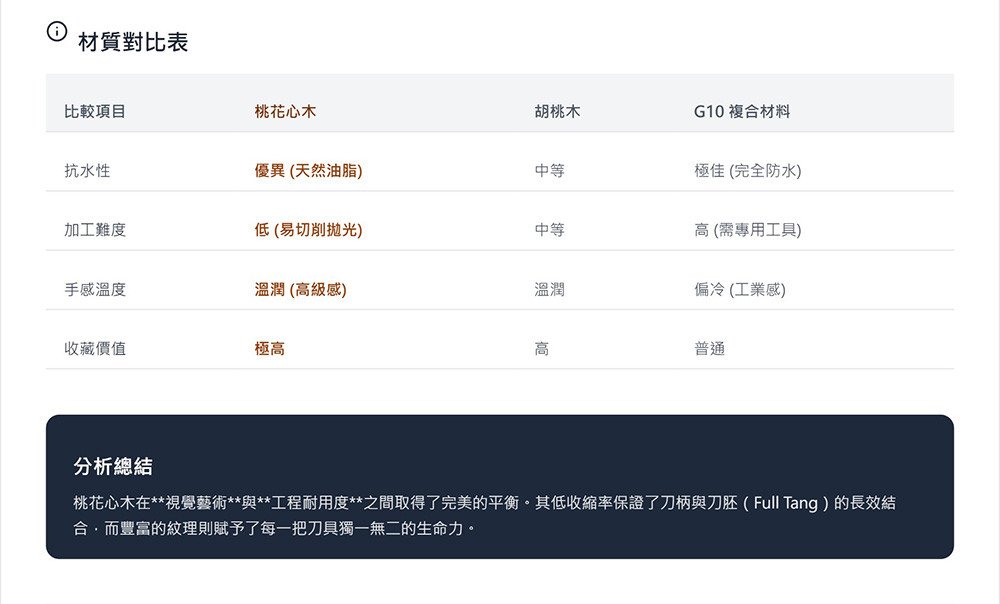Select the 比較項目 column header
The image size is (1000, 604).
[95, 111]
